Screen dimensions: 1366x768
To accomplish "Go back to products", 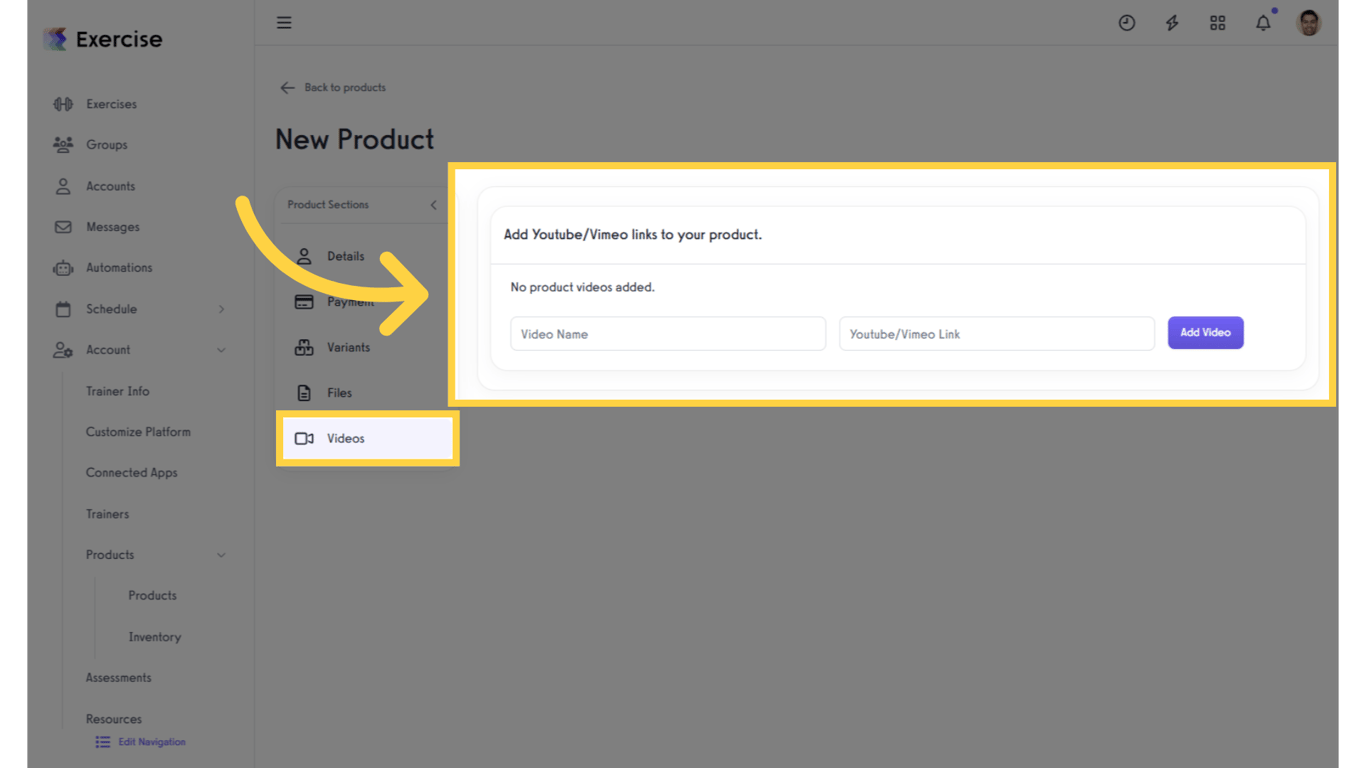I will click(333, 88).
